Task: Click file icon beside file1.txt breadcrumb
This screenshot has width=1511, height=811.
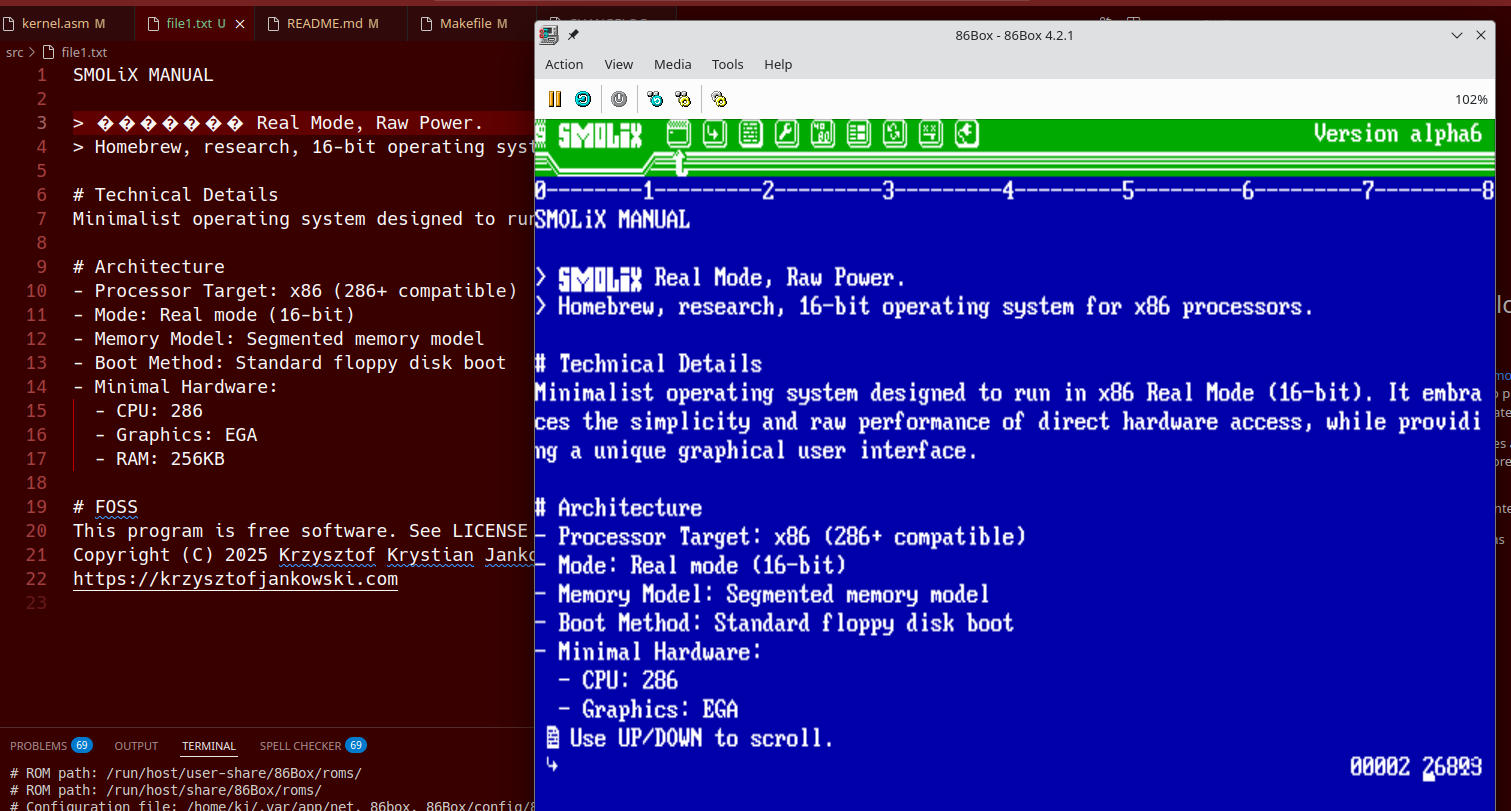Action: tap(48, 52)
